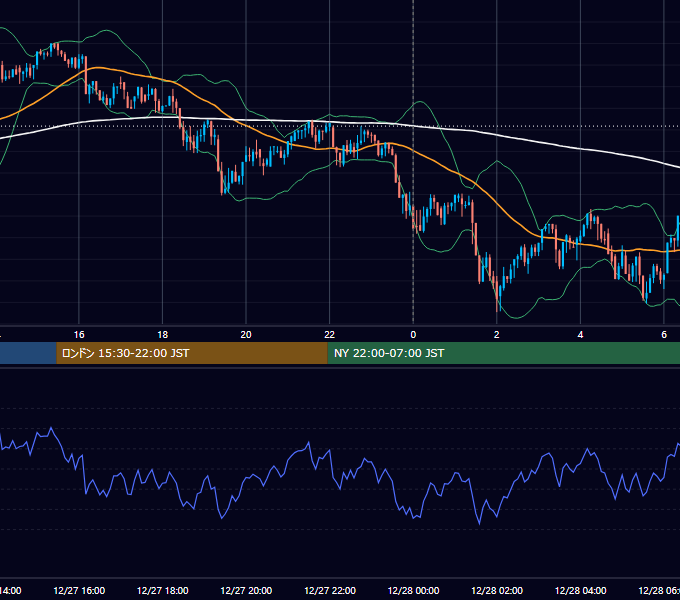Screen dimensions: 680x600
Task: Click the 12/28 02:00 date label
Action: pyautogui.click(x=497, y=591)
